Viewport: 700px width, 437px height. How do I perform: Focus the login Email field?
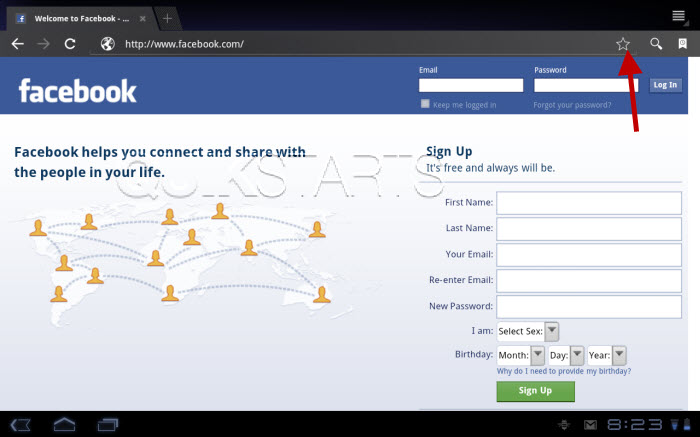point(471,85)
